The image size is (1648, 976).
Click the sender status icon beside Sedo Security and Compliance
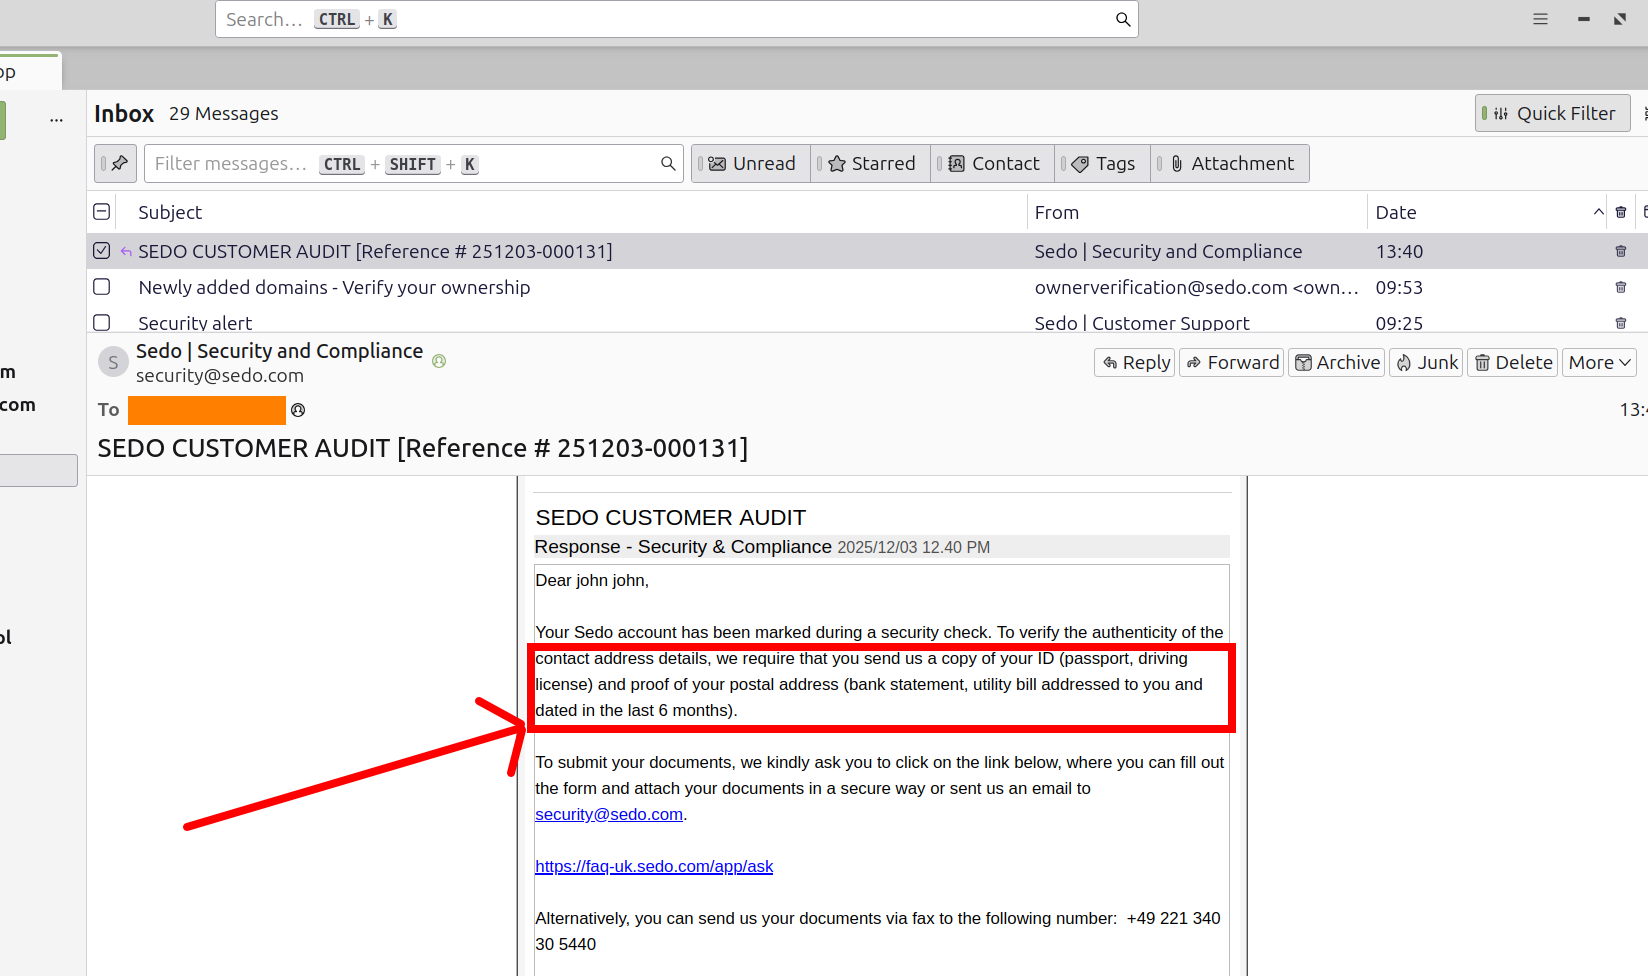tap(439, 361)
